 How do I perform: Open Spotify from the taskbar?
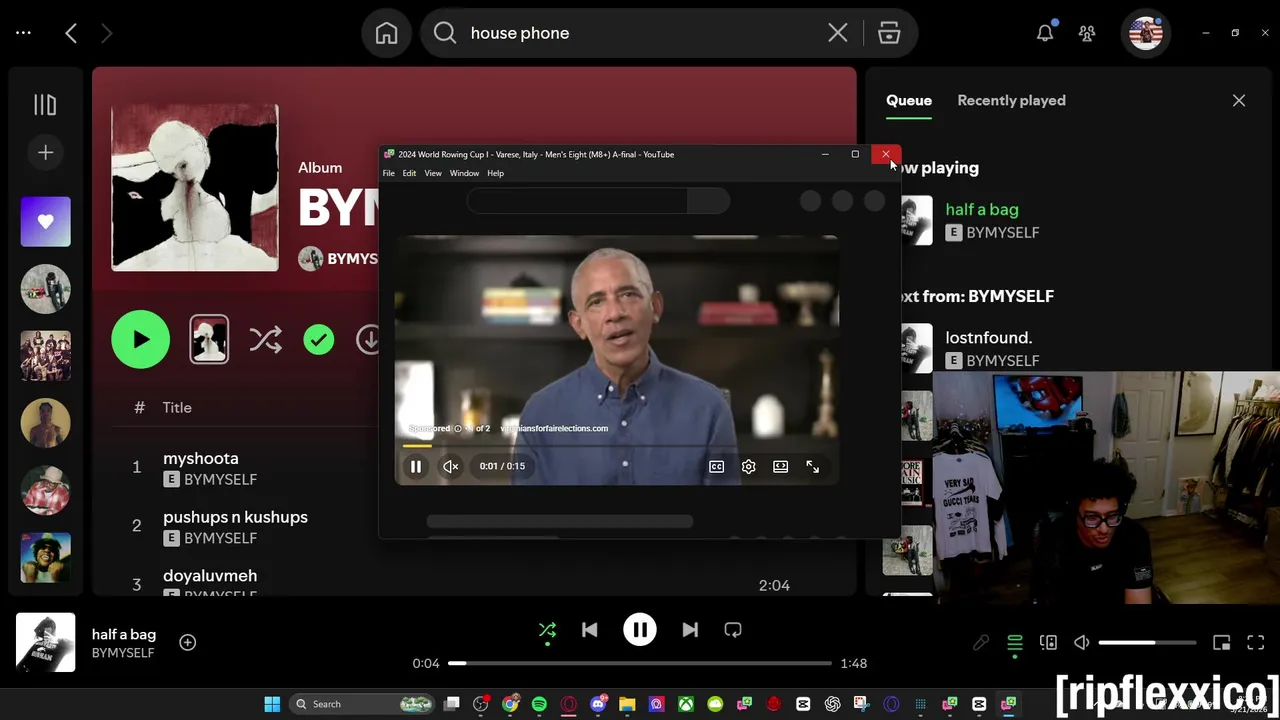coord(539,704)
